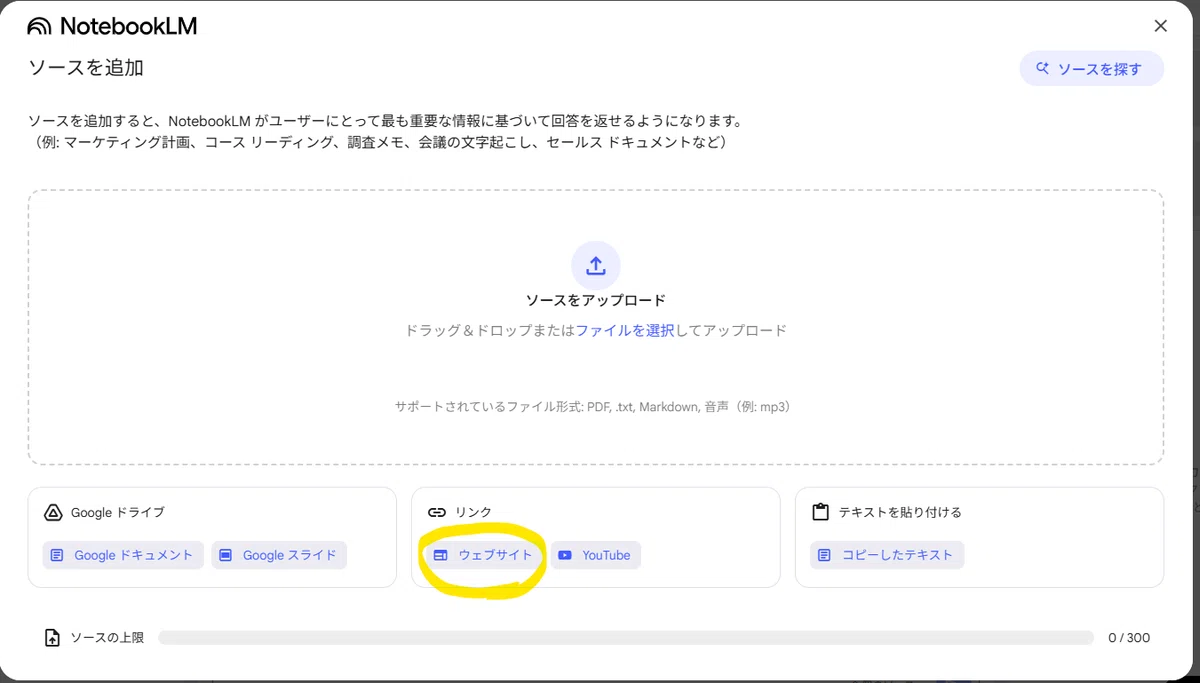The width and height of the screenshot is (1200, 683).
Task: Choose the YouTube source option
Action: tap(596, 555)
